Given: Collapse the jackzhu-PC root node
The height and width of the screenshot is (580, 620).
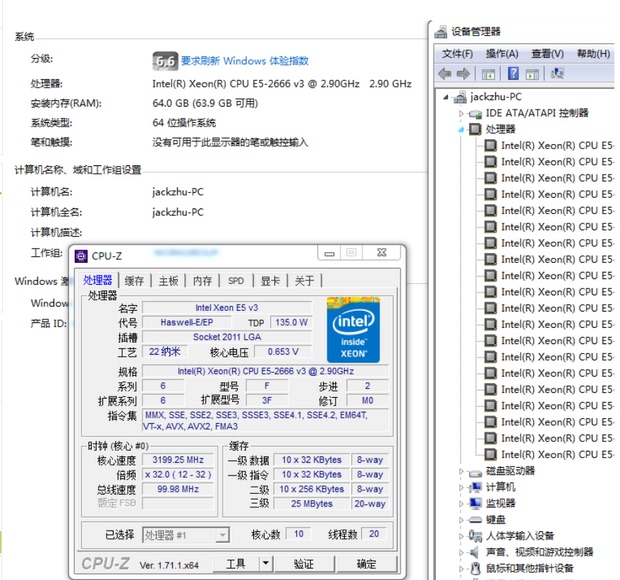Looking at the screenshot, I should (446, 97).
